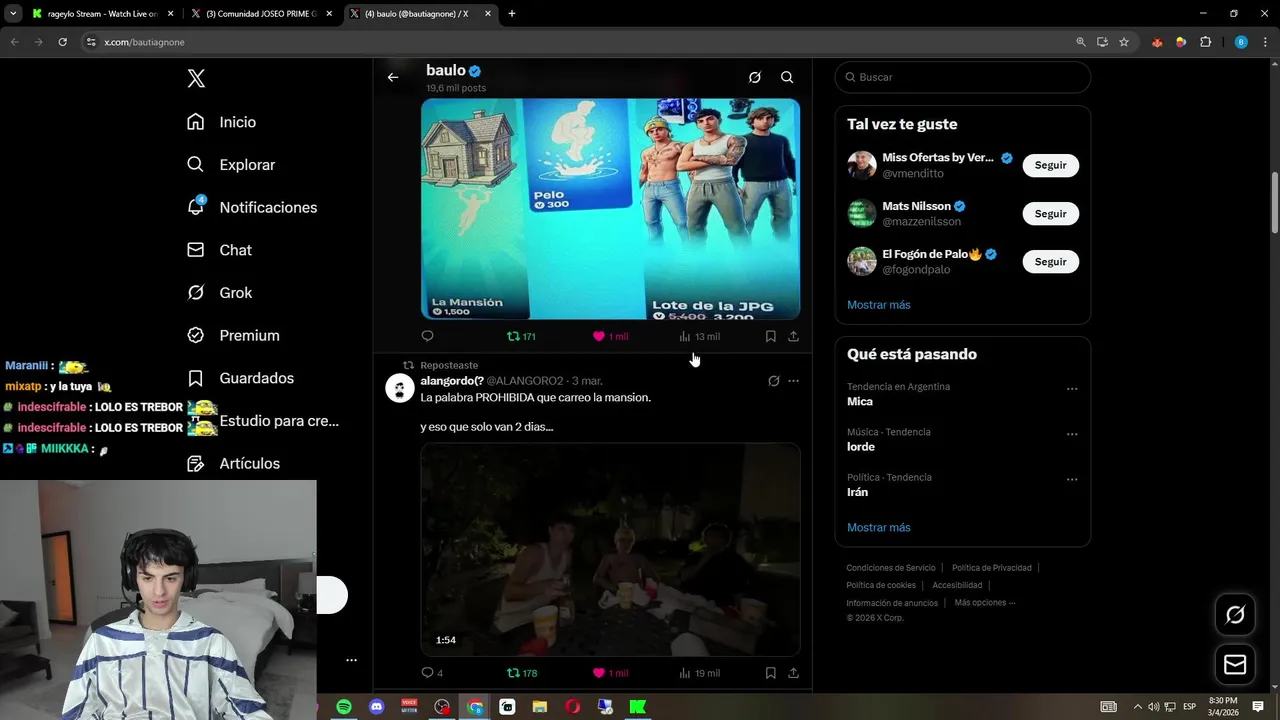1280x720 pixels.
Task: Open Spotify from the taskbar
Action: [343, 707]
